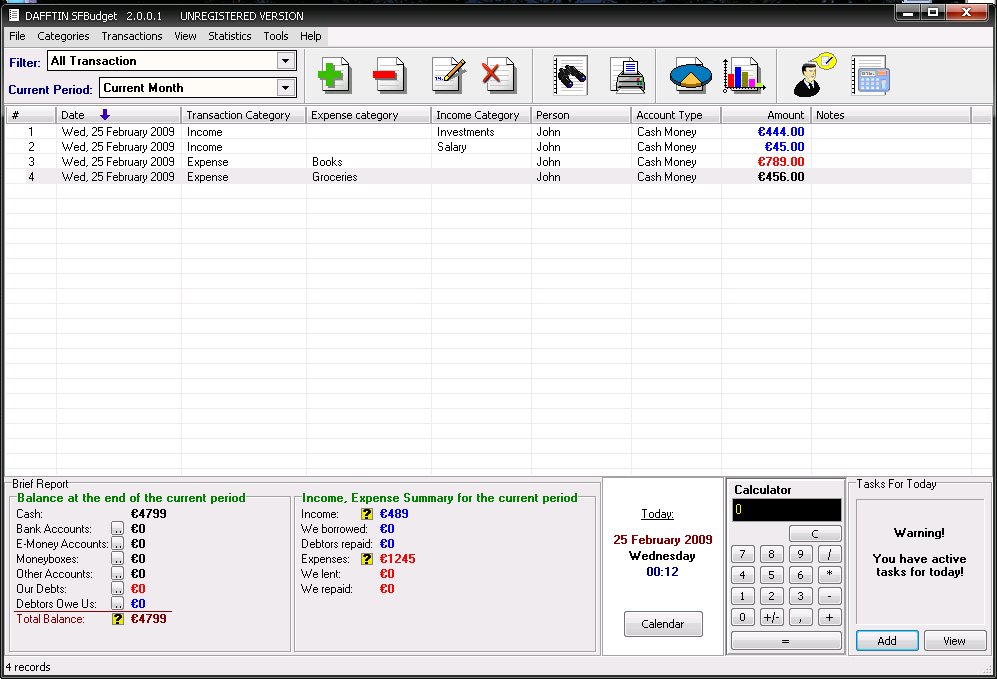
Task: Sort by the Expense category column header
Action: coord(368,115)
